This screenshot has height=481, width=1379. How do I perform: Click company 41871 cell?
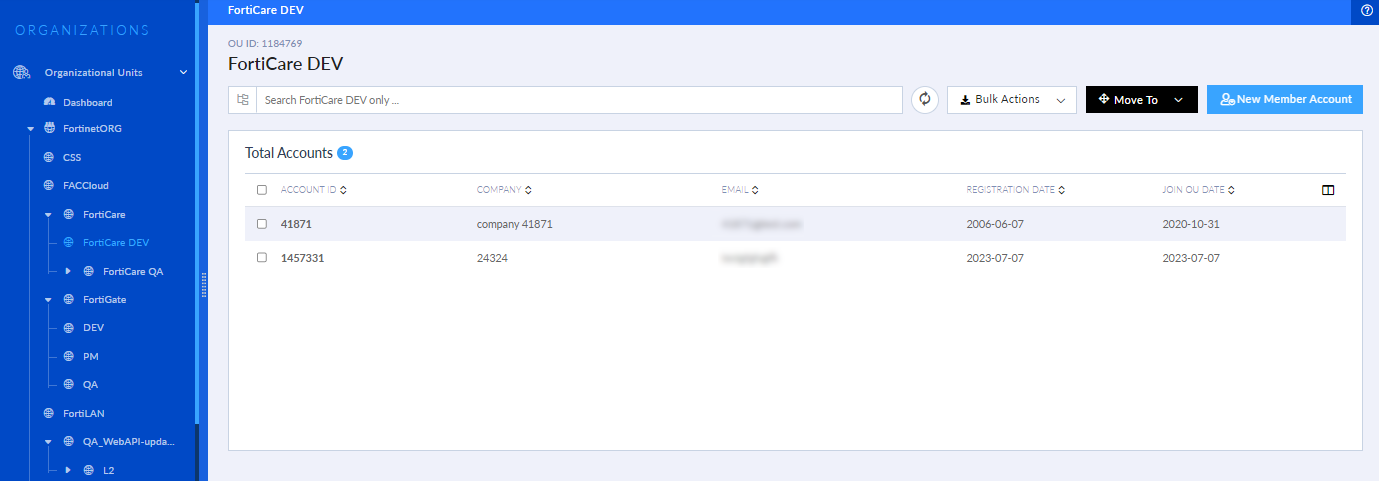(515, 224)
